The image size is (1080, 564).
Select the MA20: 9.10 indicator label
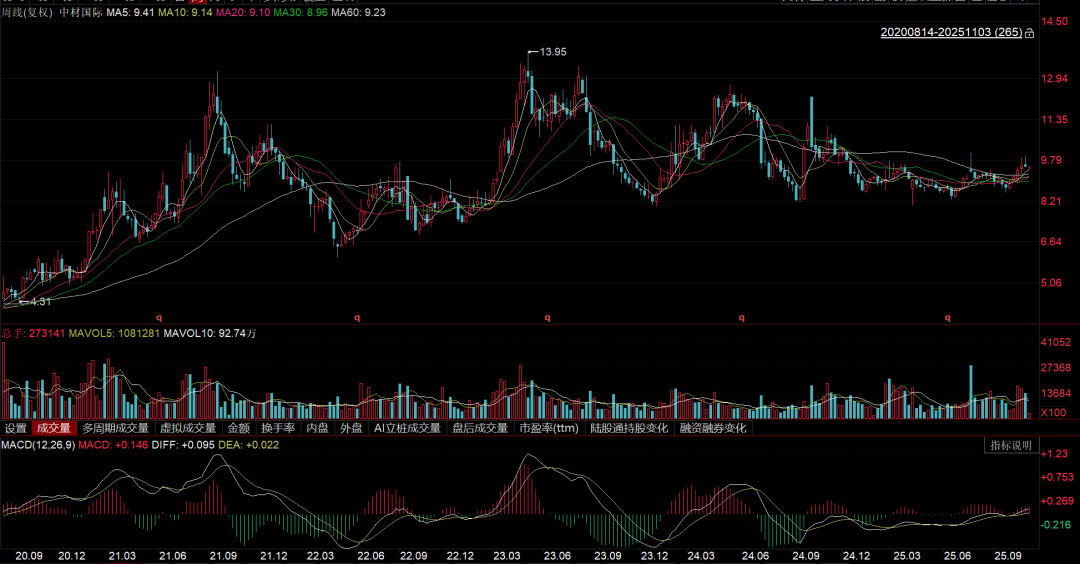pyautogui.click(x=243, y=12)
